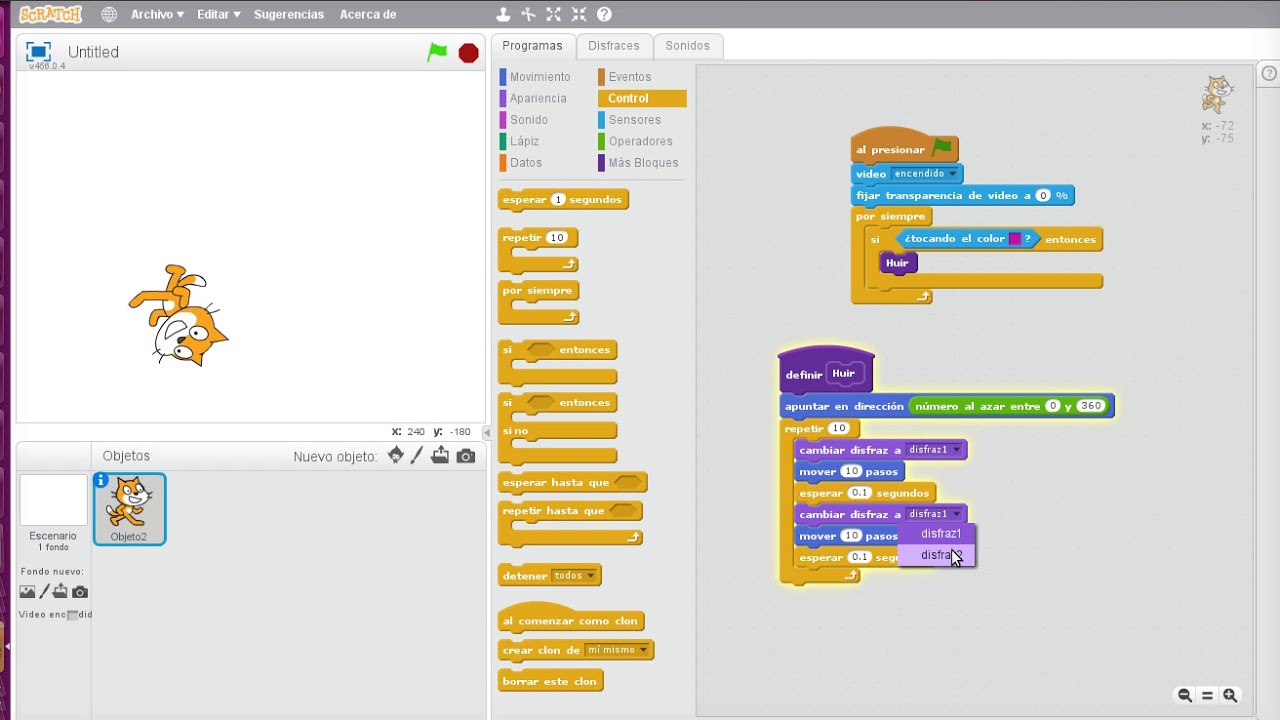Open 'detener todos' dropdown in palette
Image resolution: width=1280 pixels, height=720 pixels.
pos(574,576)
